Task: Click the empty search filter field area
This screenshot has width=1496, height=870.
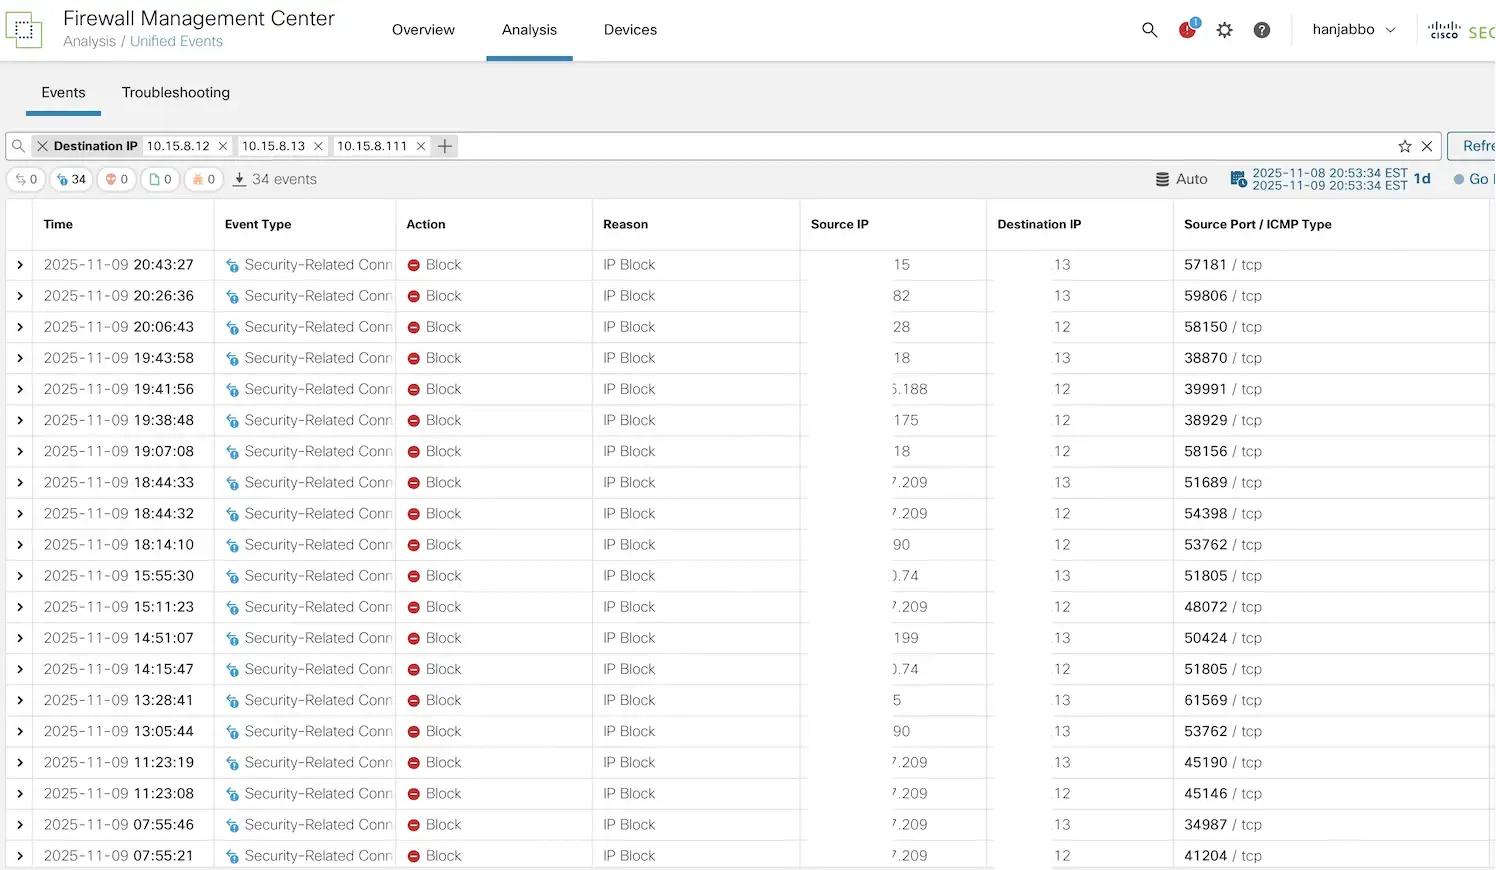Action: point(900,146)
